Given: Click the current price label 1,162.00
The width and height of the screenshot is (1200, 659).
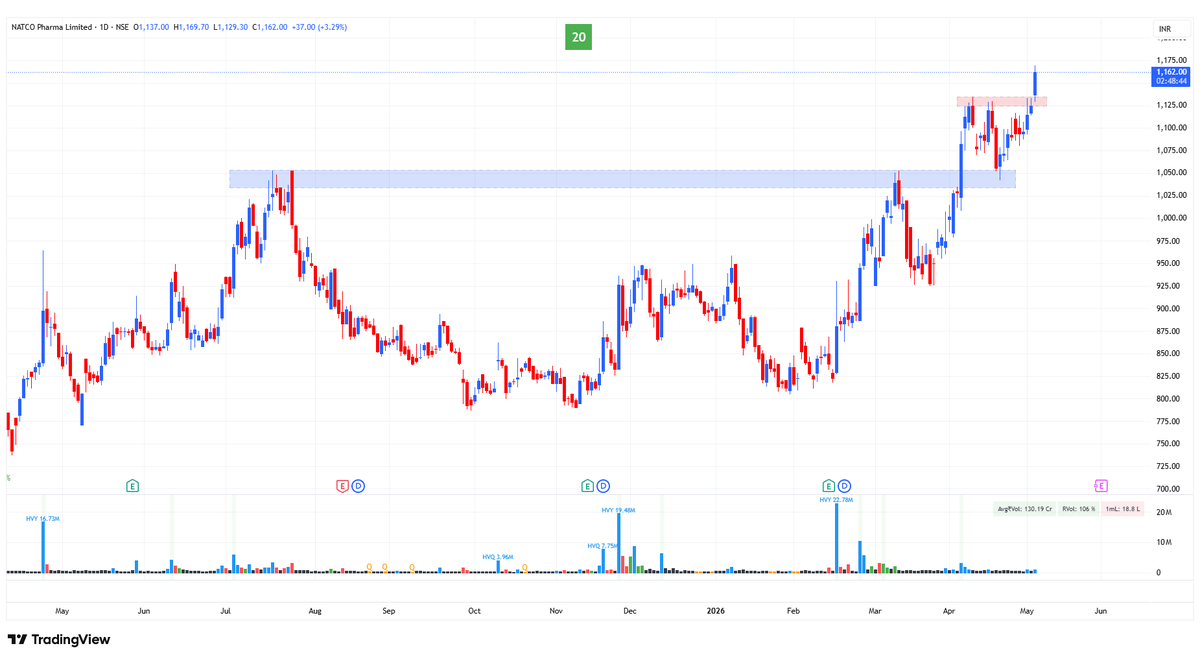Looking at the screenshot, I should 1171,72.
